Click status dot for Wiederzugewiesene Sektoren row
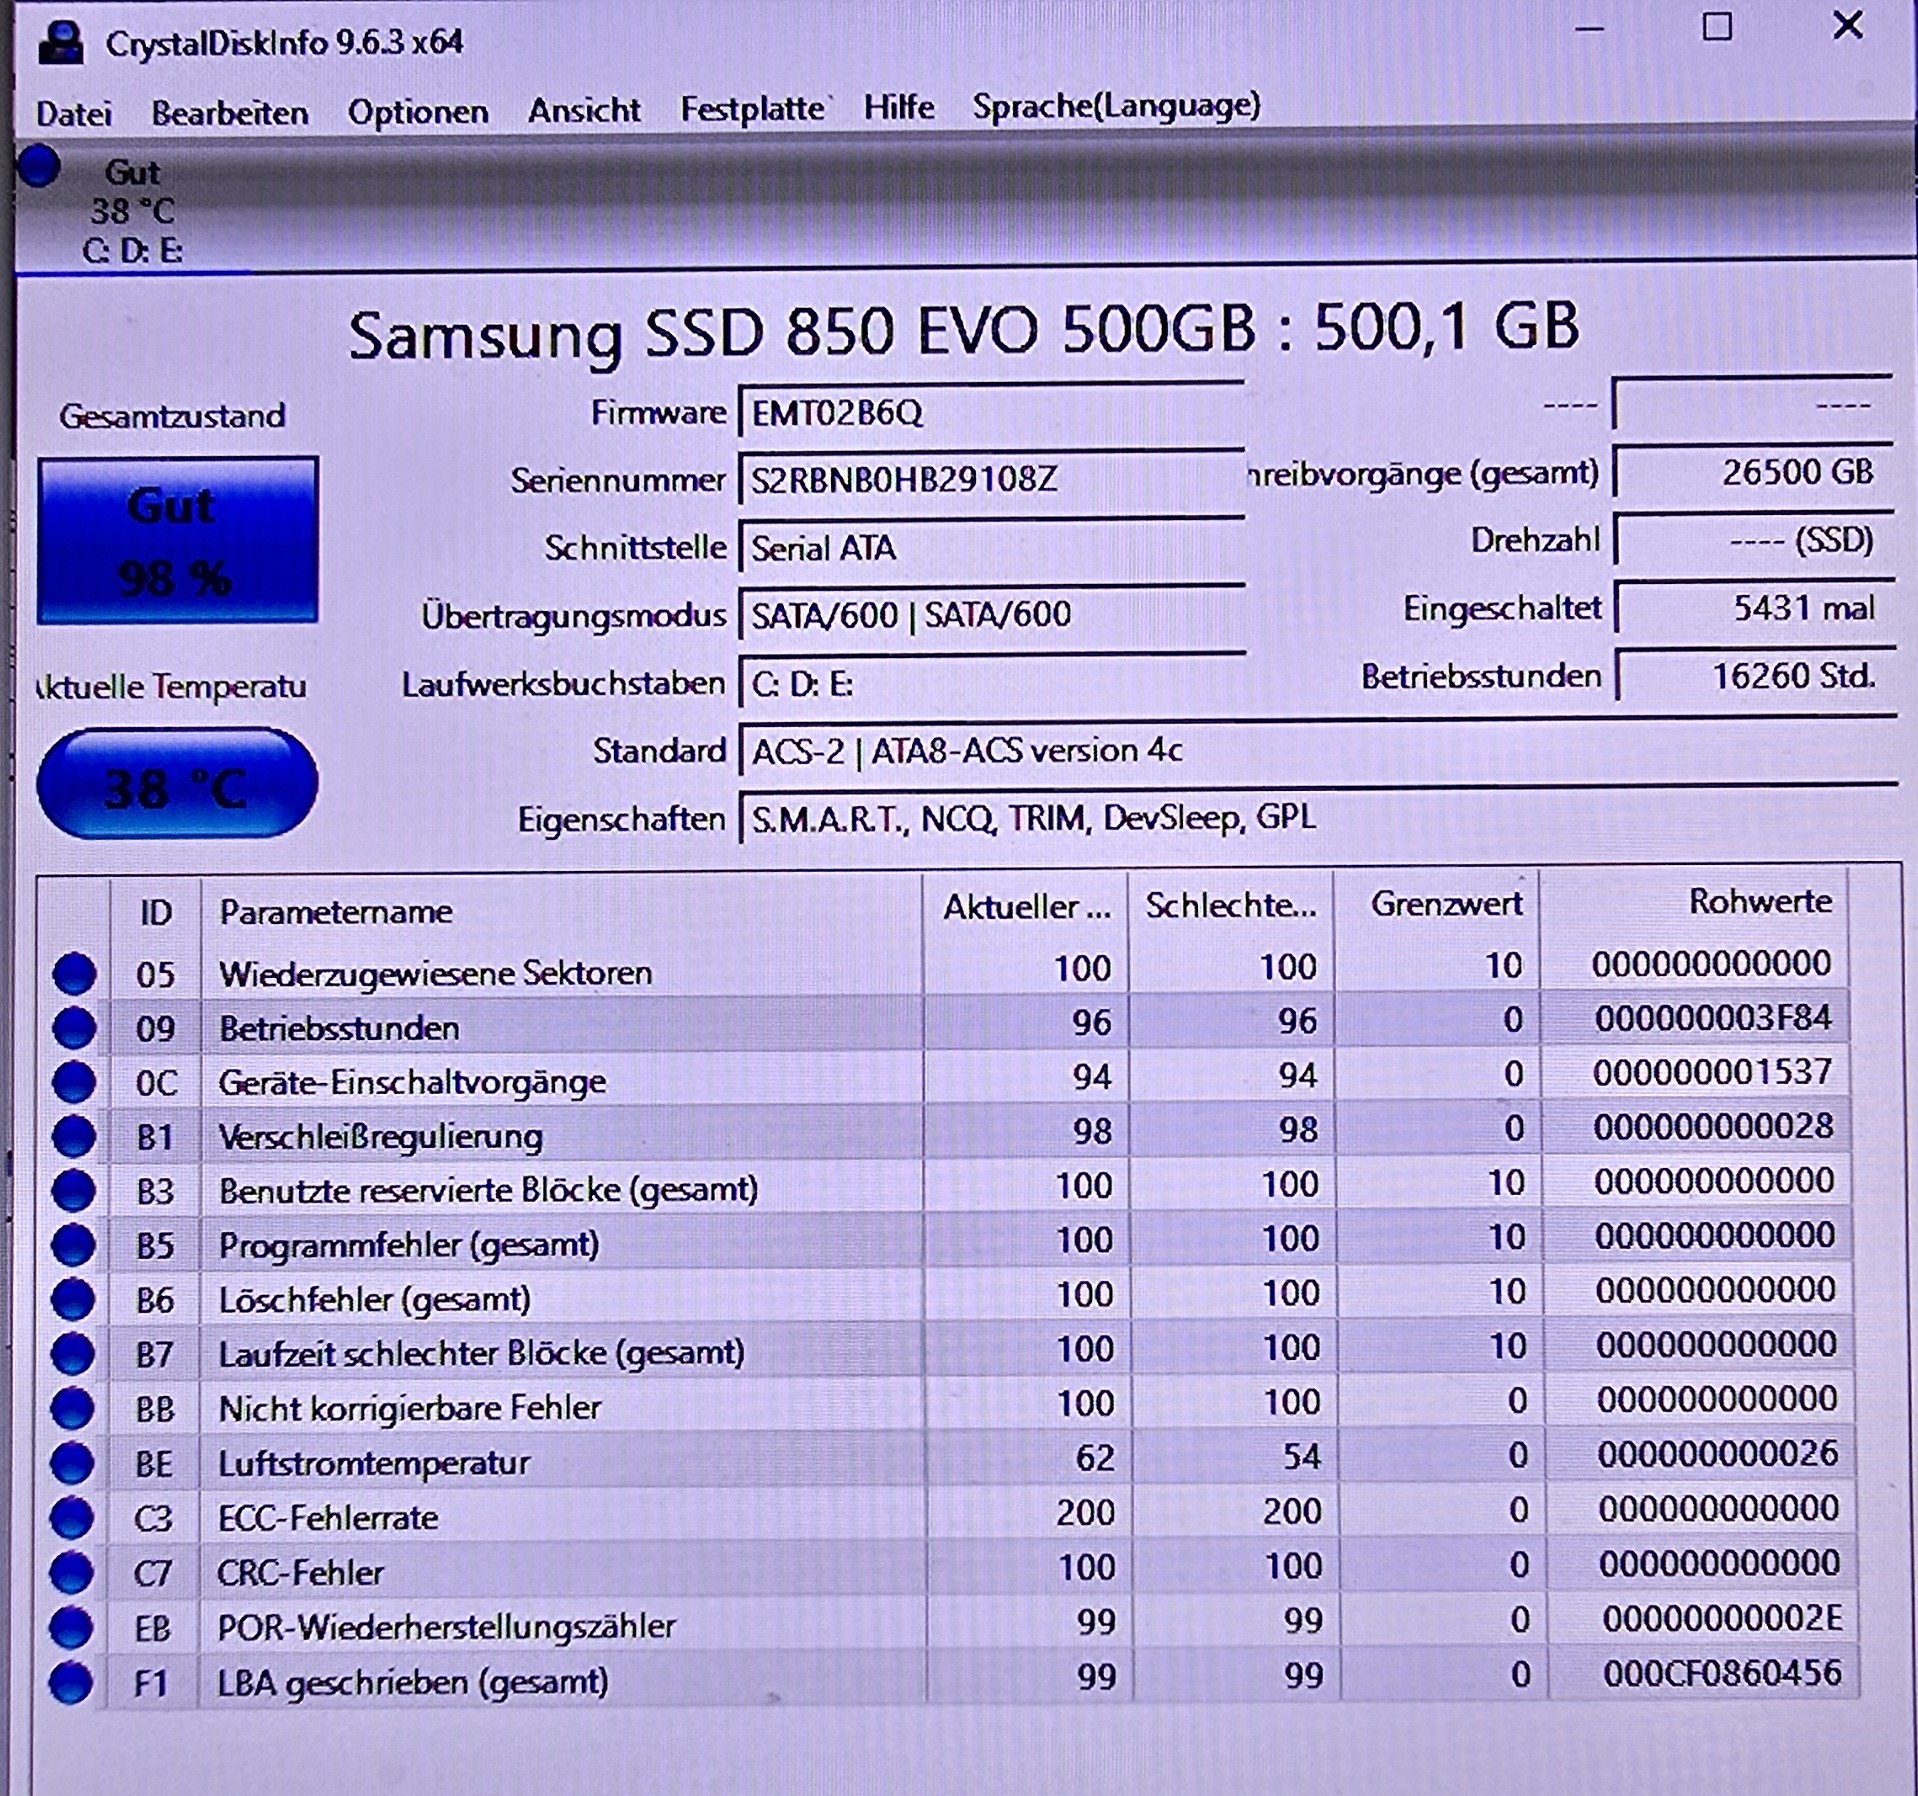 (73, 973)
